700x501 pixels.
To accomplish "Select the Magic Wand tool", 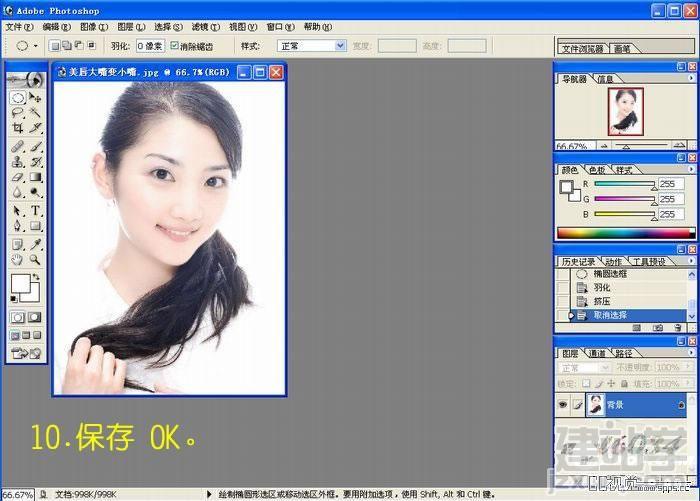I will (35, 113).
